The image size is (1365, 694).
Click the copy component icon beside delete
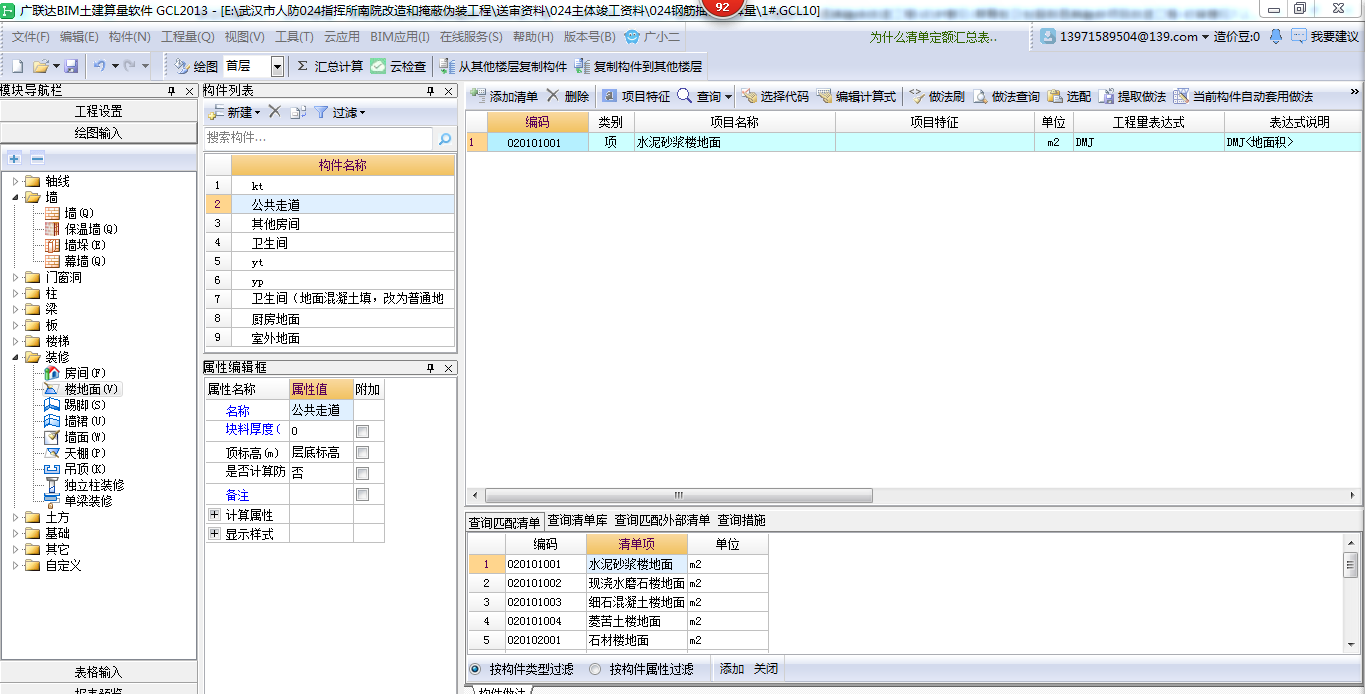pos(297,112)
